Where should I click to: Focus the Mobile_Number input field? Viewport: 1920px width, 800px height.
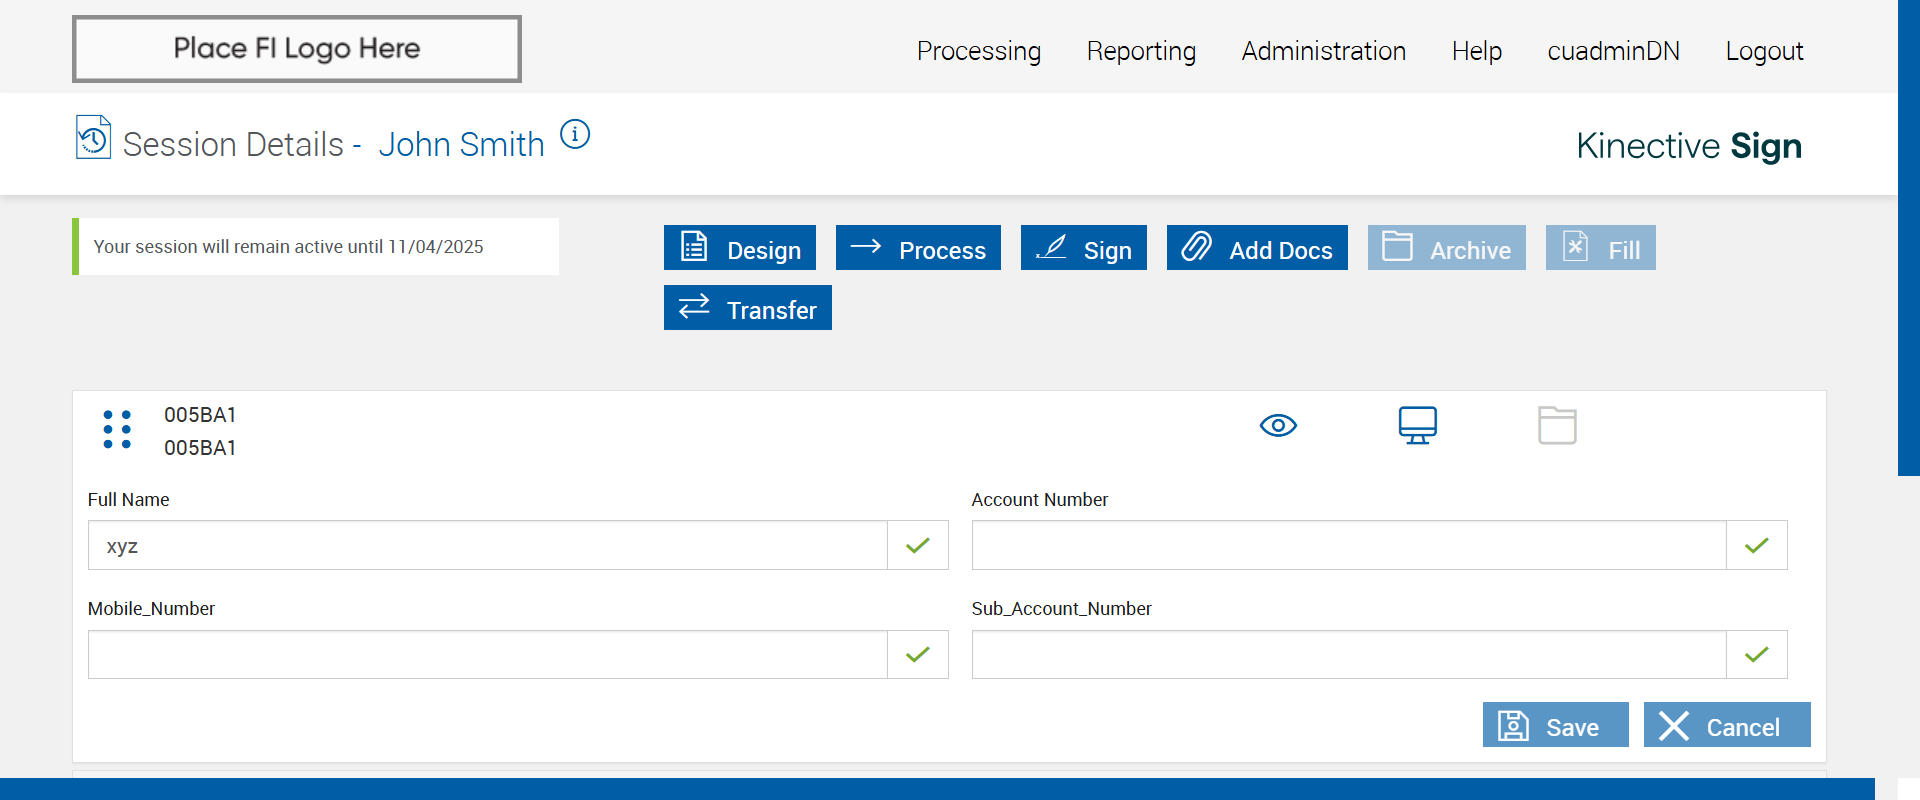pyautogui.click(x=488, y=655)
